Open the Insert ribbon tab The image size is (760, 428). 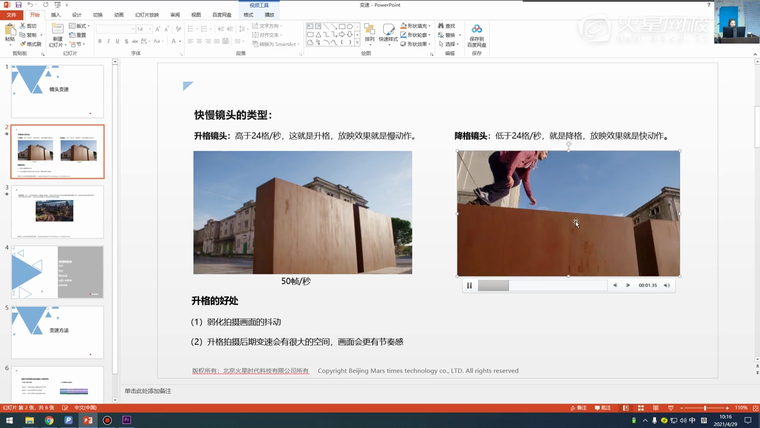(56, 15)
